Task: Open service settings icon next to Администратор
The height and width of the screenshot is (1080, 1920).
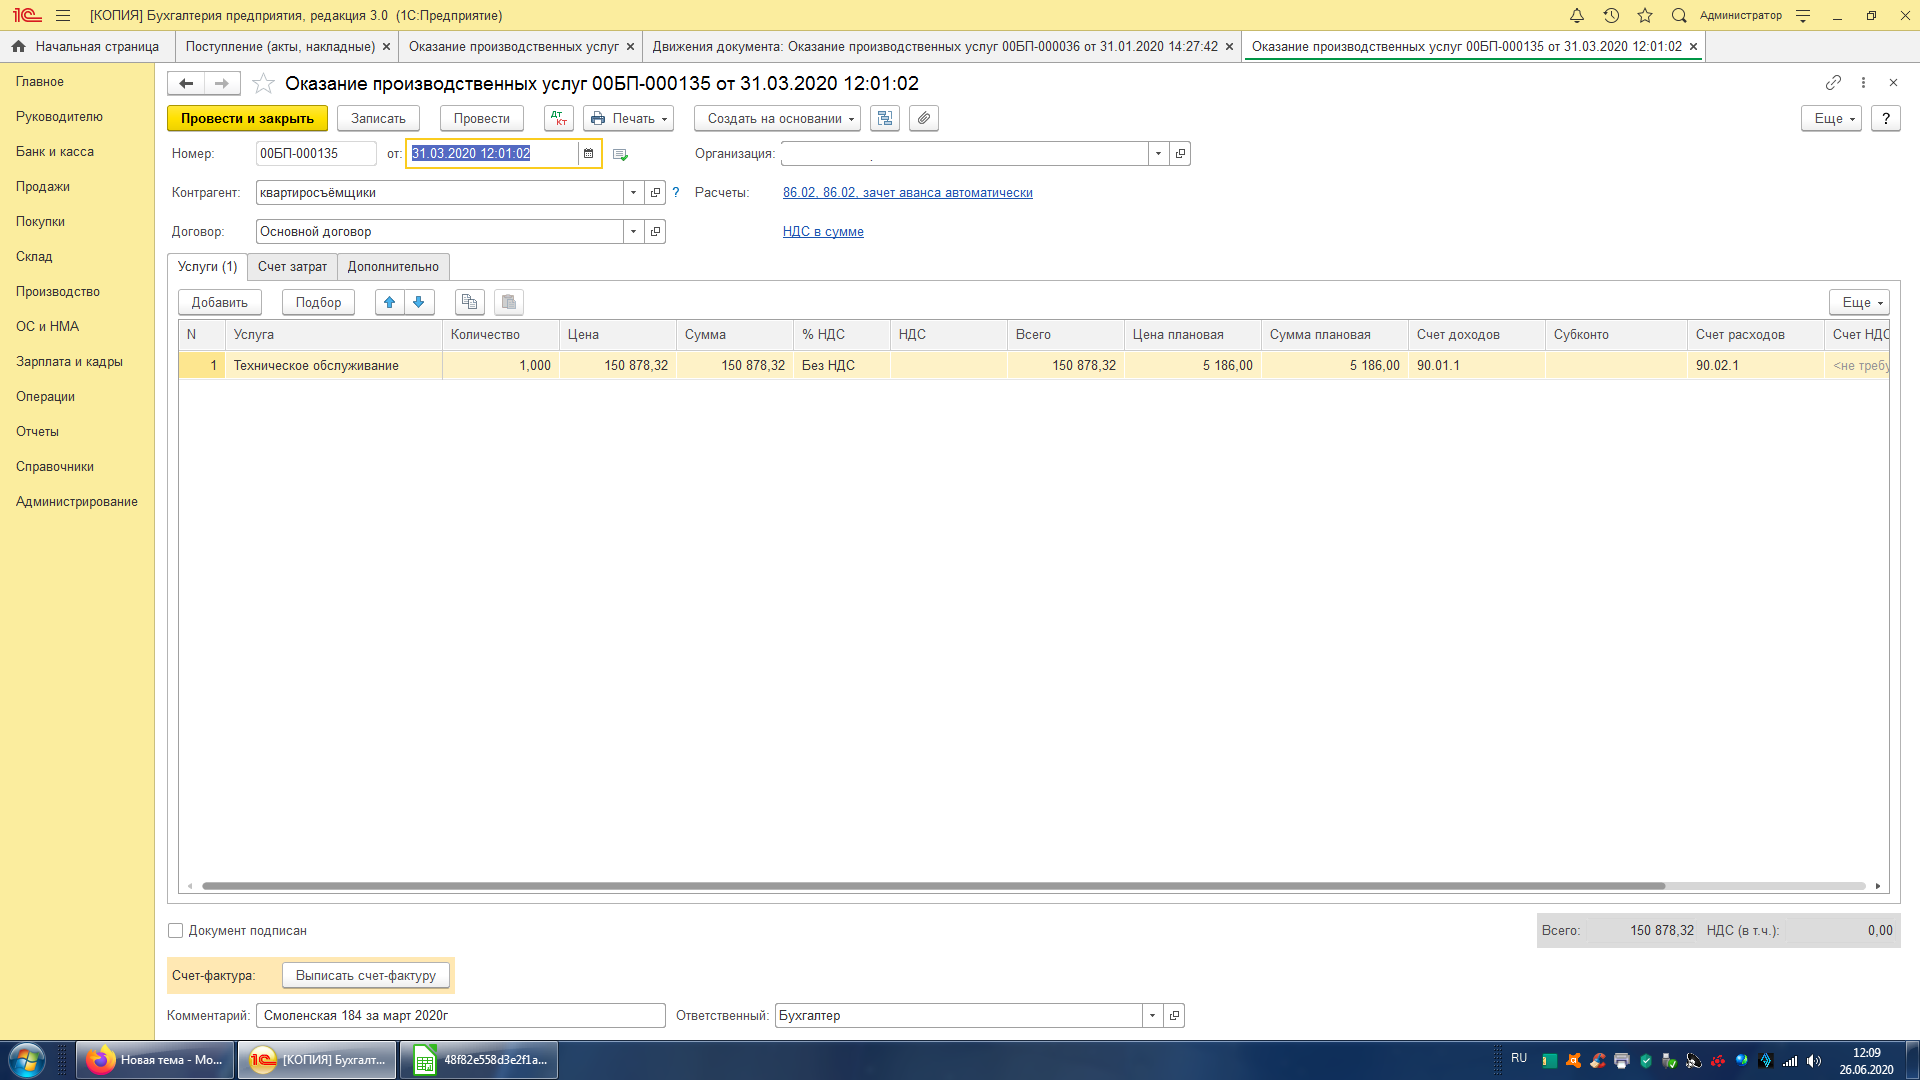Action: click(x=1803, y=15)
